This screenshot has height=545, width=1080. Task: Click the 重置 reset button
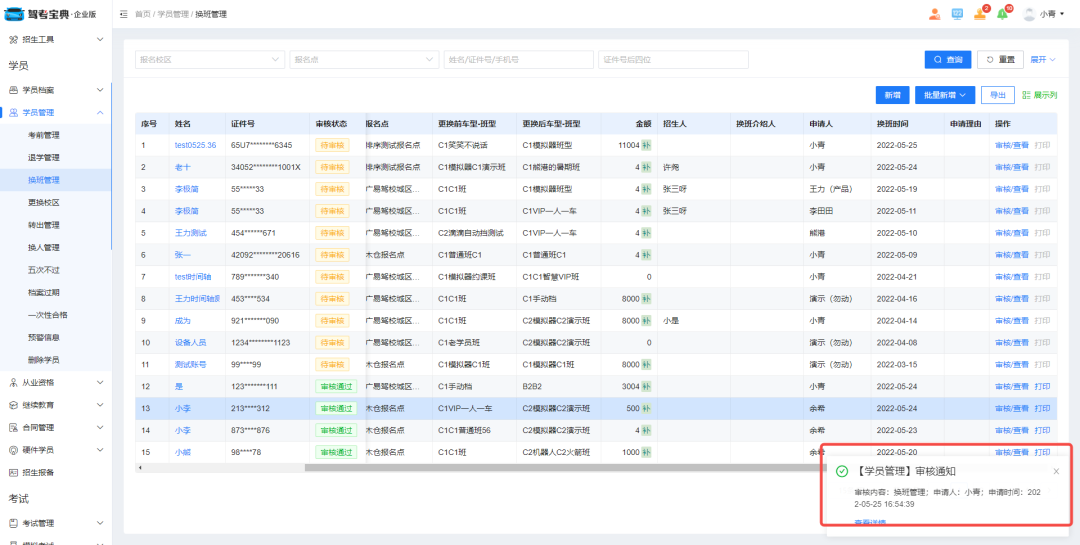(x=1000, y=60)
